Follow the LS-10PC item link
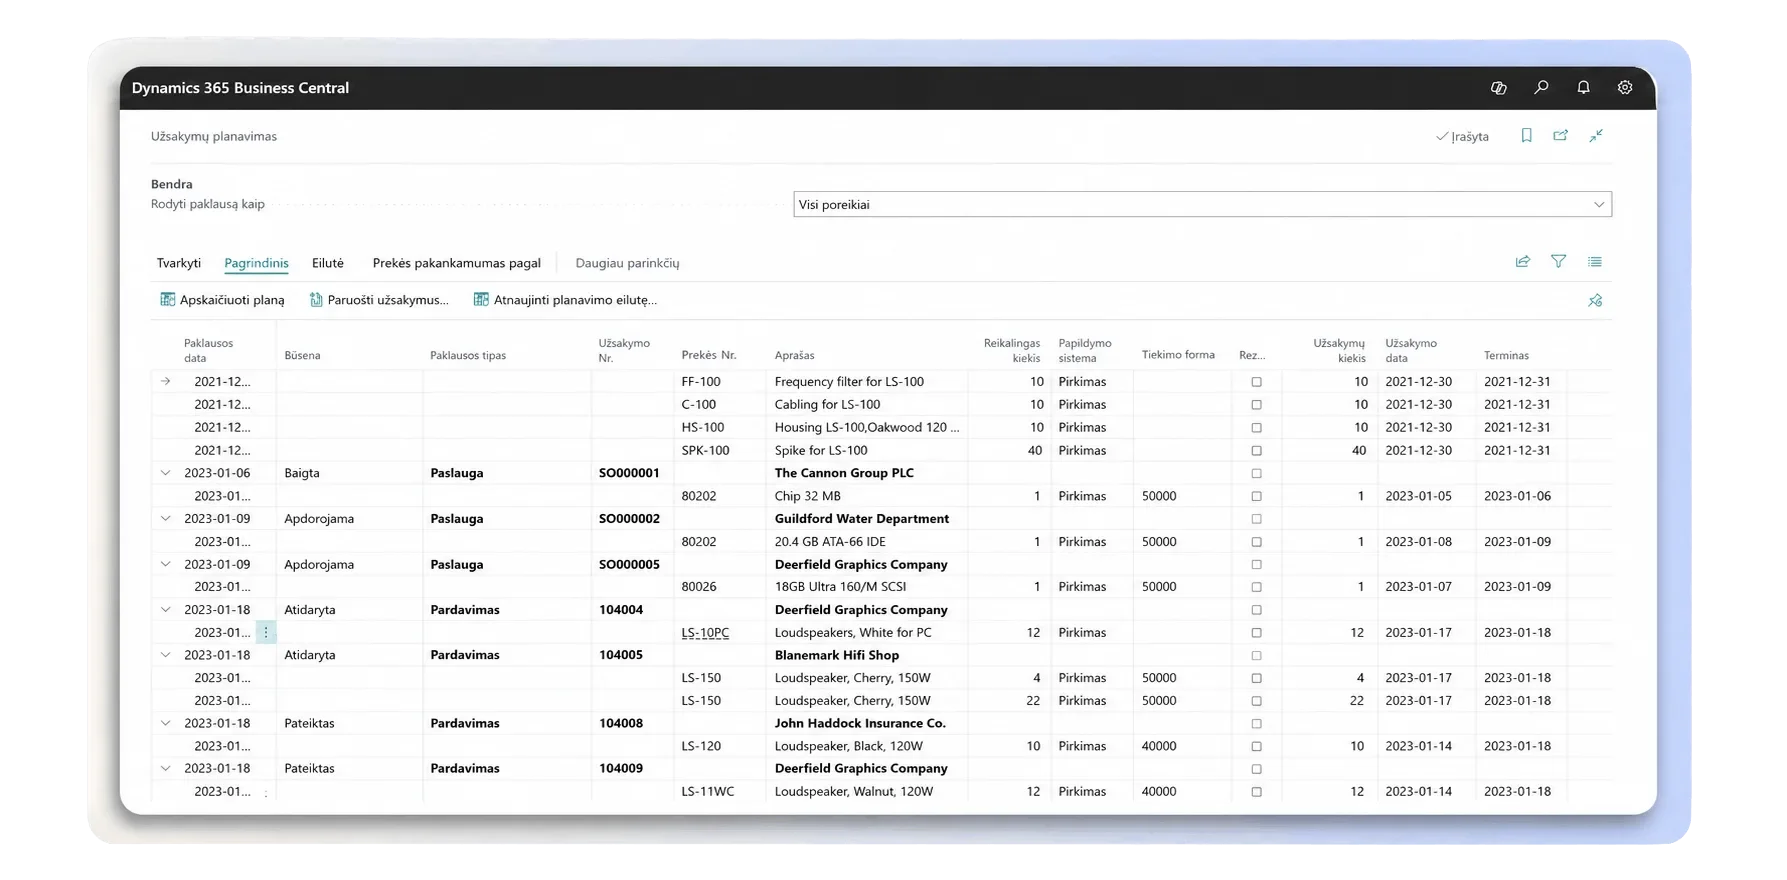The height and width of the screenshot is (880, 1787). tap(705, 632)
